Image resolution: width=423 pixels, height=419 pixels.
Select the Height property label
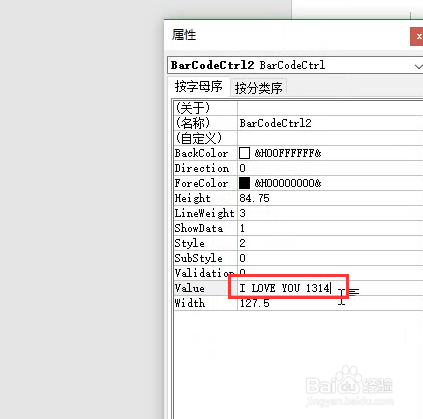(193, 198)
